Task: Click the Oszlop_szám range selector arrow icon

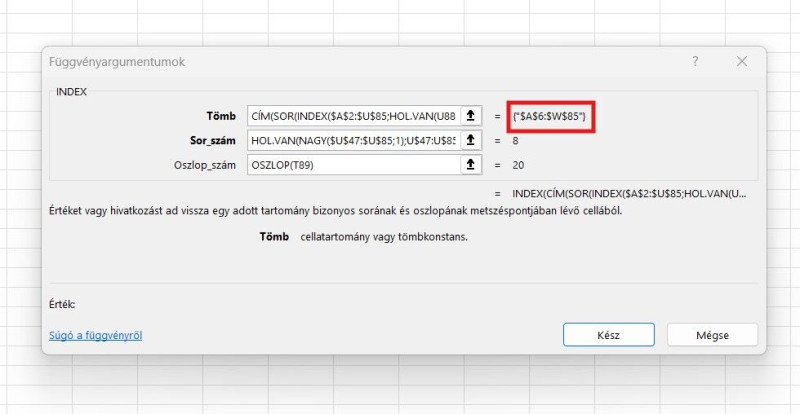Action: [x=471, y=165]
